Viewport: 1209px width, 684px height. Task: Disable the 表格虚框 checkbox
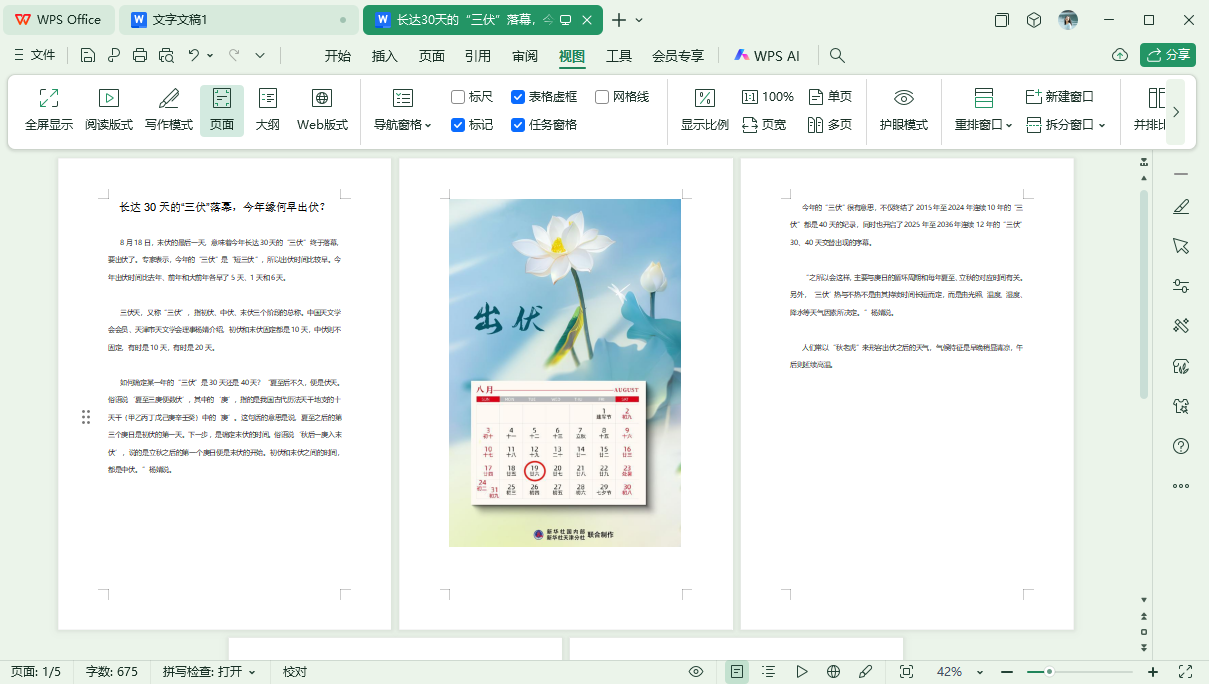(x=518, y=96)
